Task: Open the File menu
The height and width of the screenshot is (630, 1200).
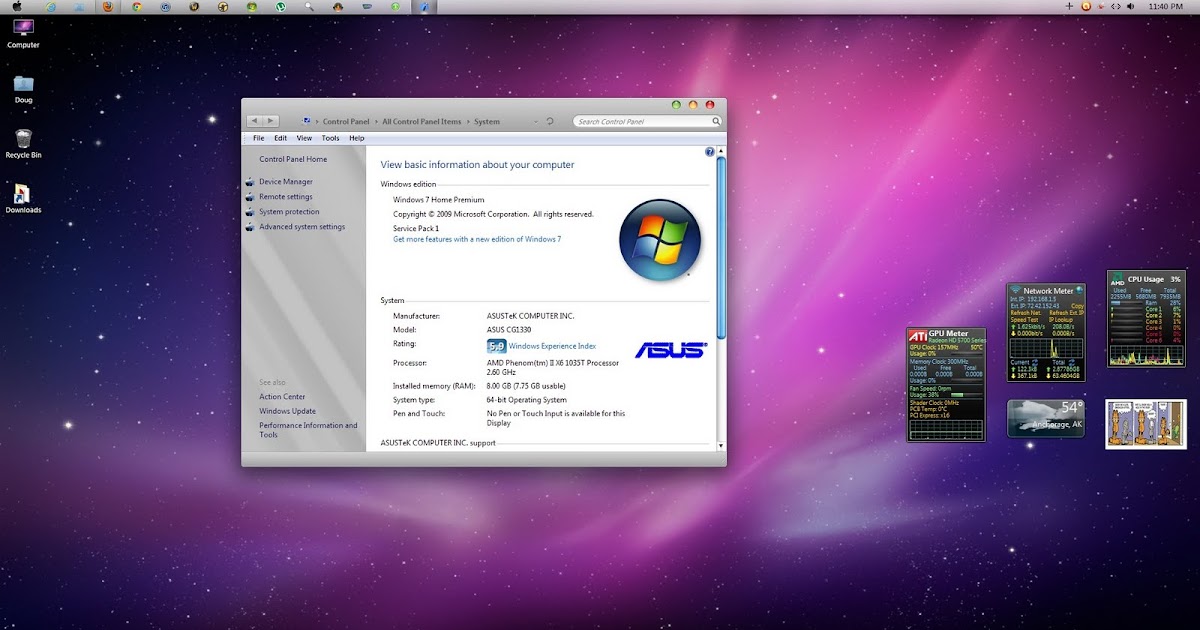Action: pyautogui.click(x=258, y=138)
